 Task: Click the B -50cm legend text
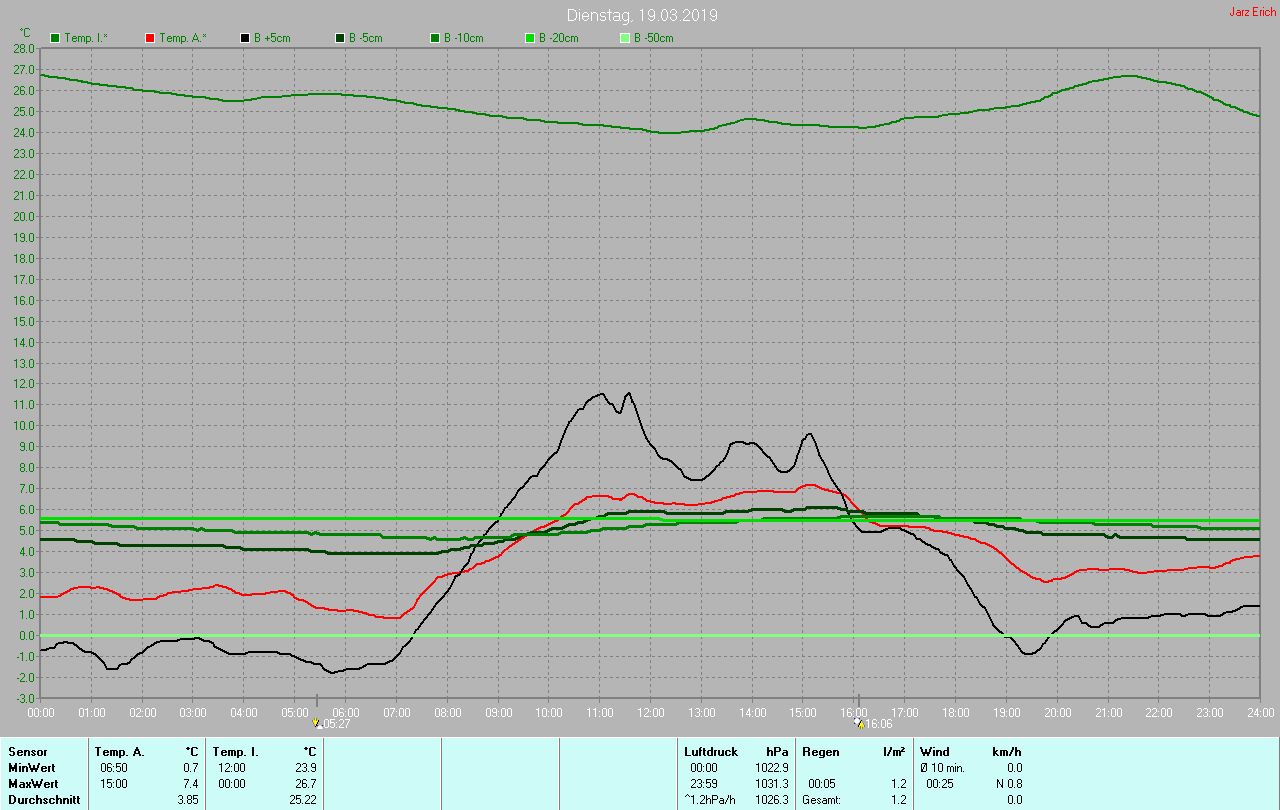(654, 38)
